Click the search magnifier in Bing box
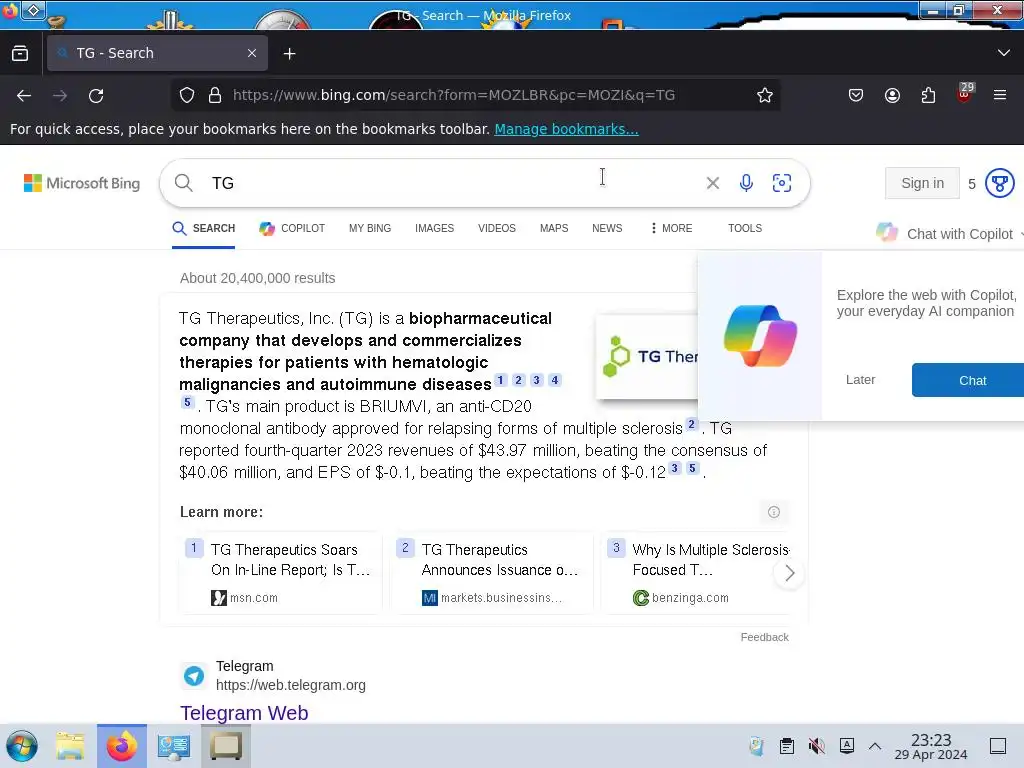The width and height of the screenshot is (1024, 768). pos(184,183)
